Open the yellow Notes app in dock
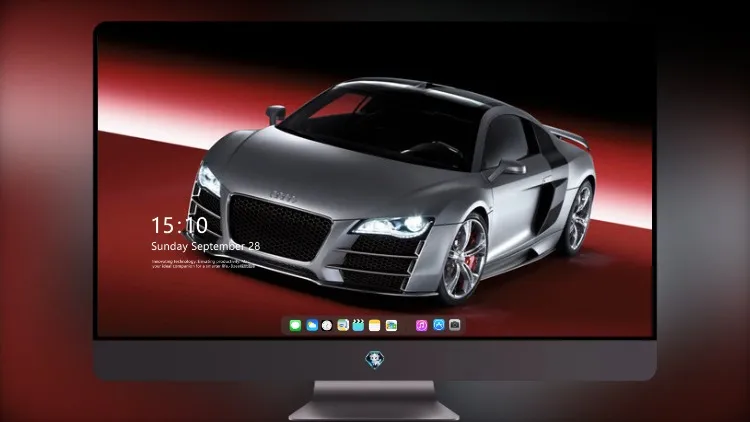This screenshot has height=422, width=750. (375, 325)
